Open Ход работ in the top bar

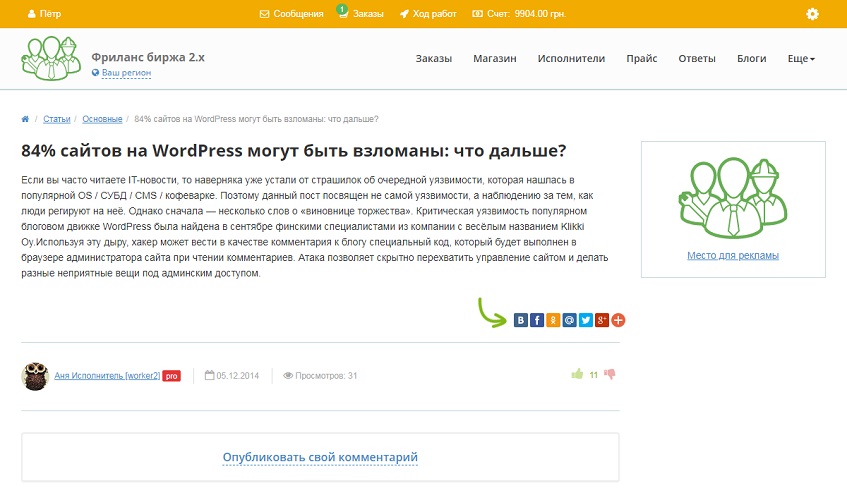point(428,14)
